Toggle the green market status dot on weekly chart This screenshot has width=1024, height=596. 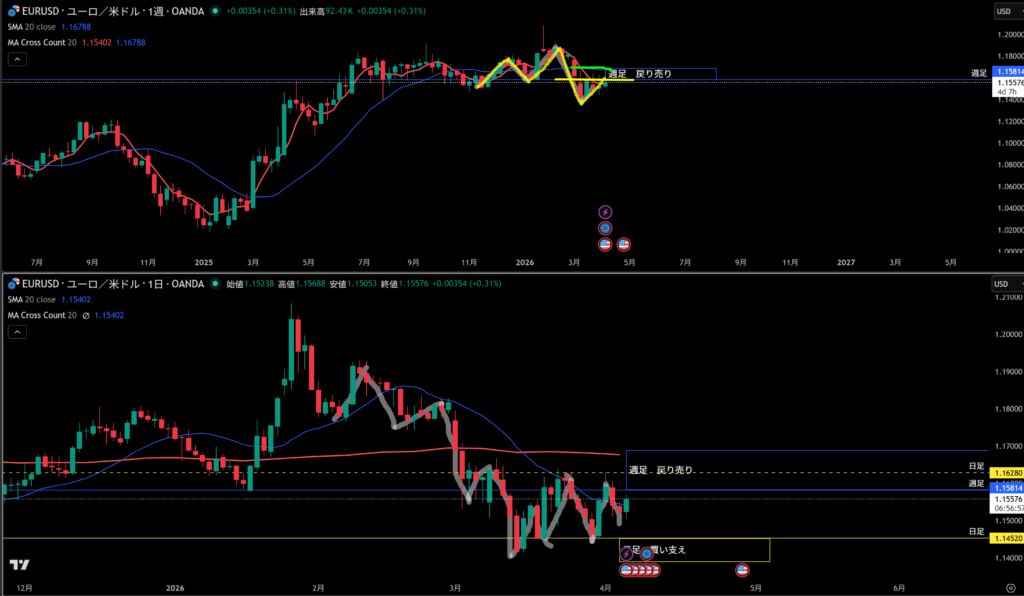pyautogui.click(x=214, y=10)
